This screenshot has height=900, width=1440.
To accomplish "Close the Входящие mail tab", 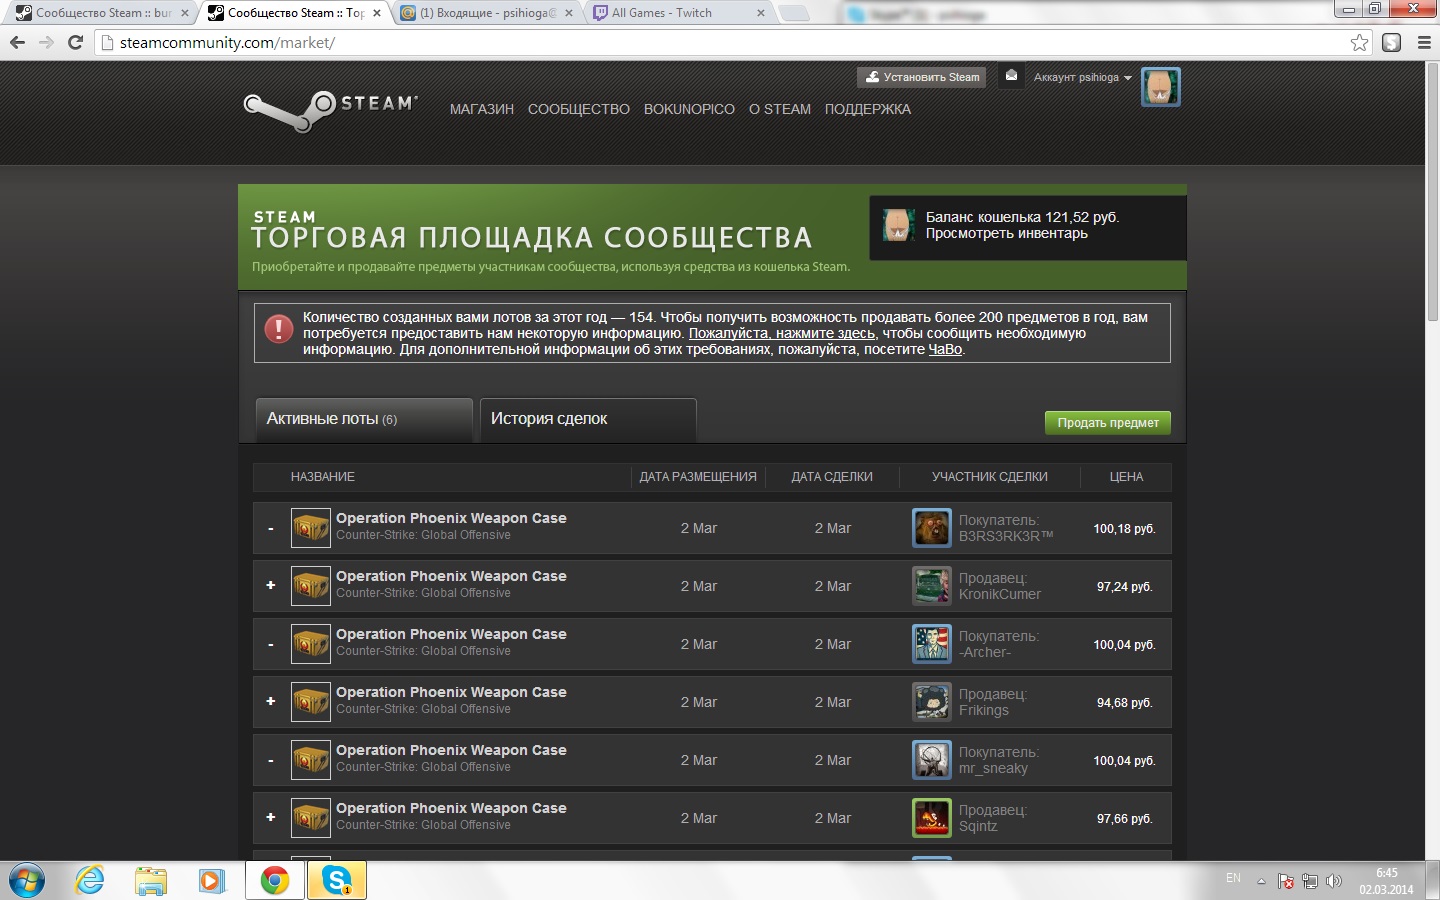I will tap(569, 13).
